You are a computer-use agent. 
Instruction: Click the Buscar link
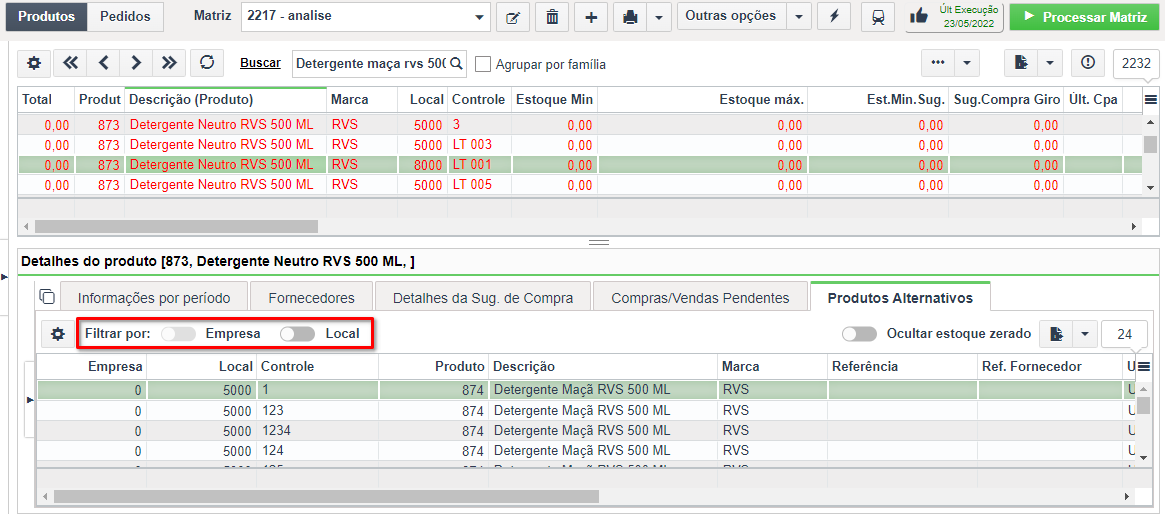[x=260, y=63]
